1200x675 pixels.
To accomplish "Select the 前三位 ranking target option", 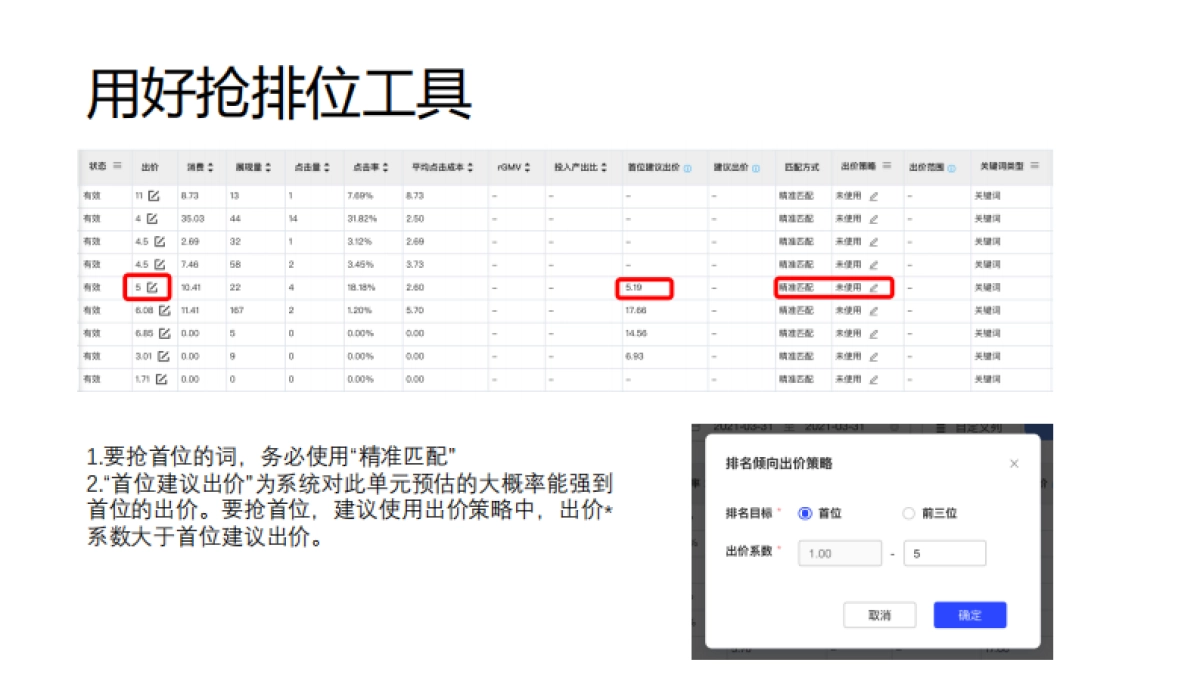I will tap(909, 513).
